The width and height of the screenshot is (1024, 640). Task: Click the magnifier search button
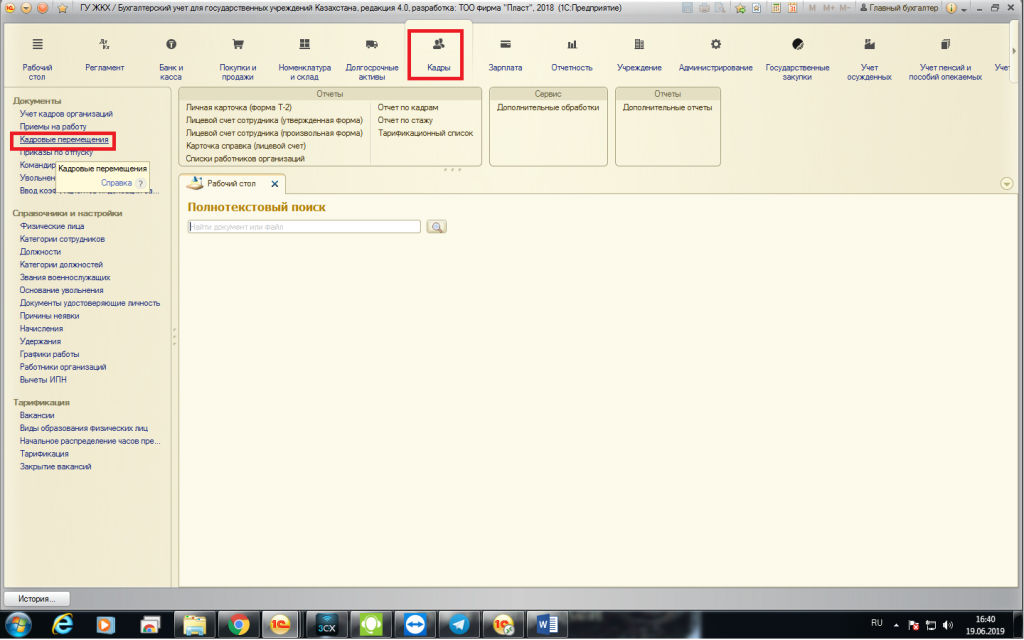pyautogui.click(x=436, y=227)
